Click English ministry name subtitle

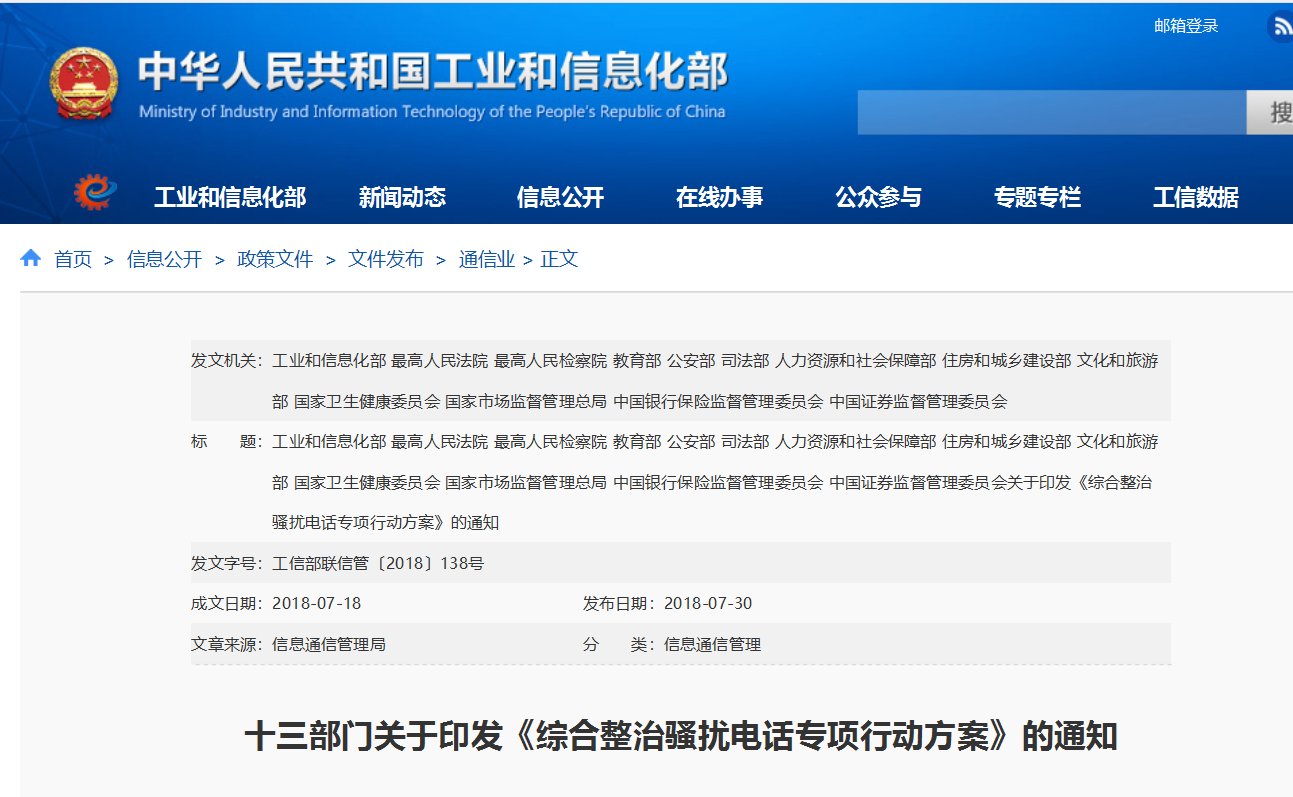click(432, 111)
